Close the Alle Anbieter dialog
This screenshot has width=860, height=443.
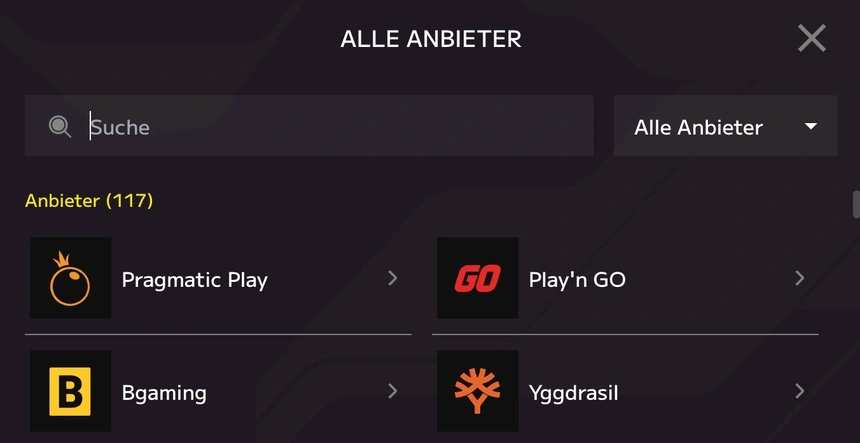811,38
